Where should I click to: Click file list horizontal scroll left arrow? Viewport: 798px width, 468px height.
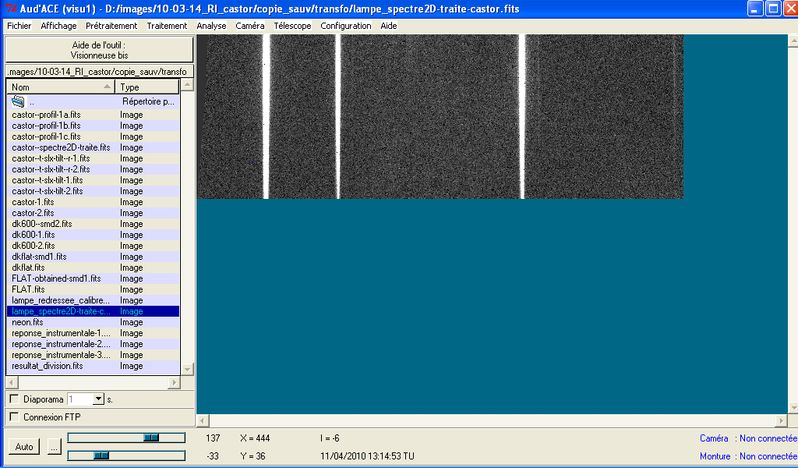click(x=11, y=382)
